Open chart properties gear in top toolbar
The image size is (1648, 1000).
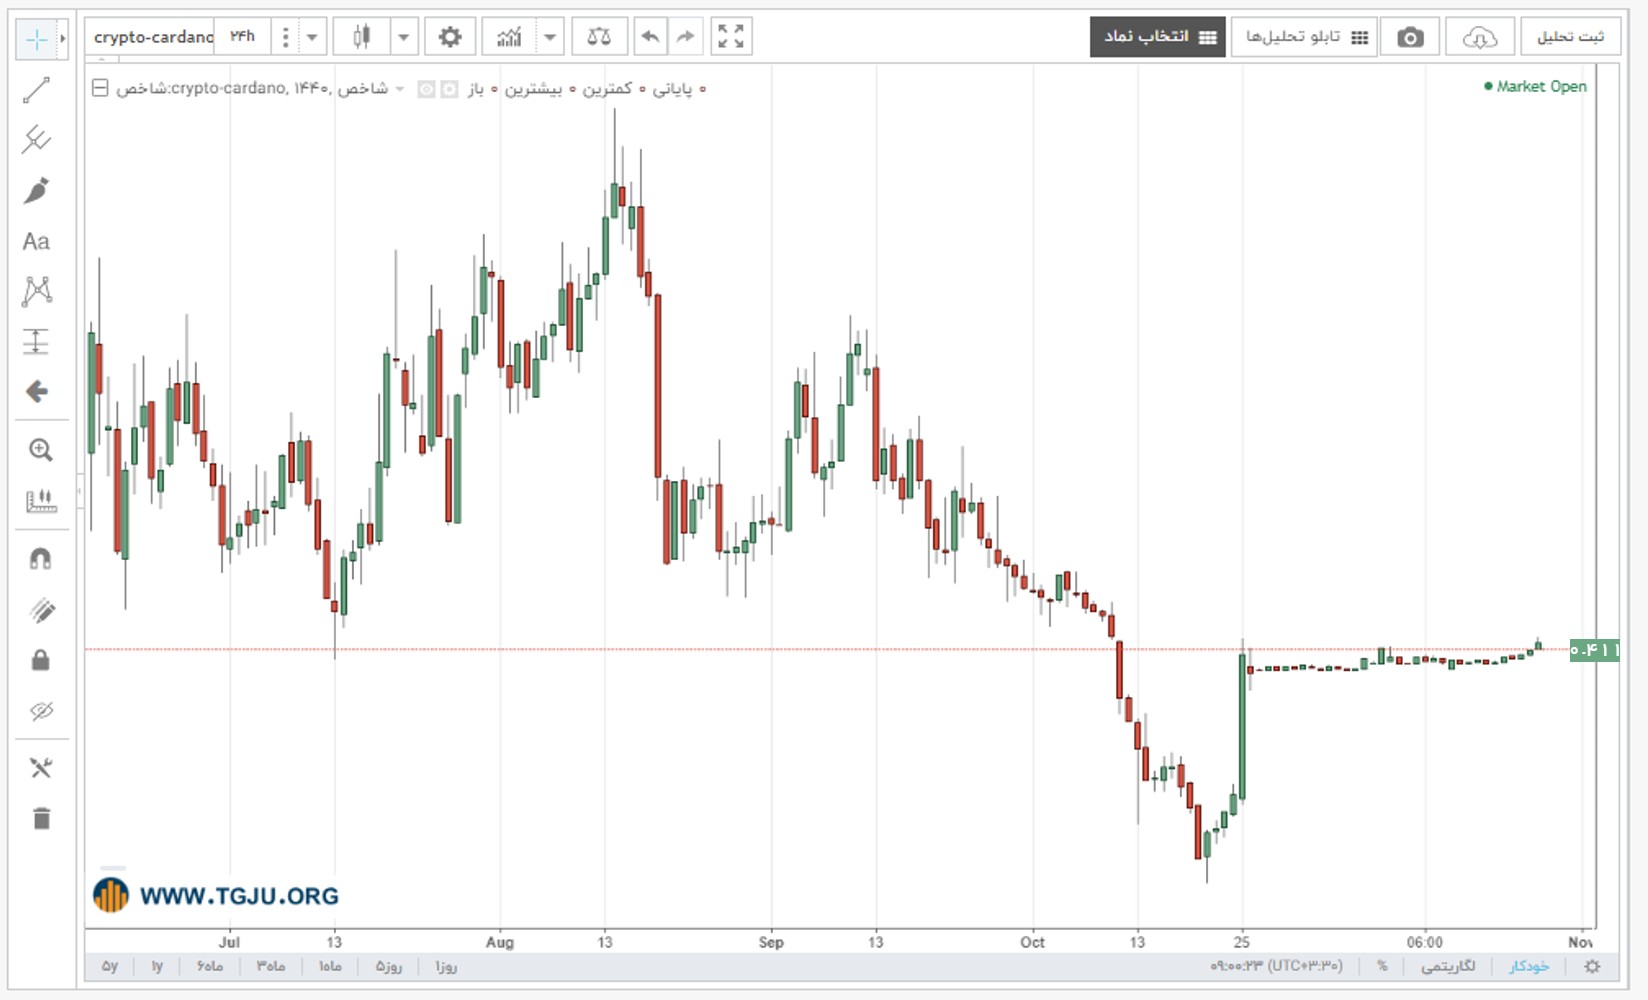[450, 37]
